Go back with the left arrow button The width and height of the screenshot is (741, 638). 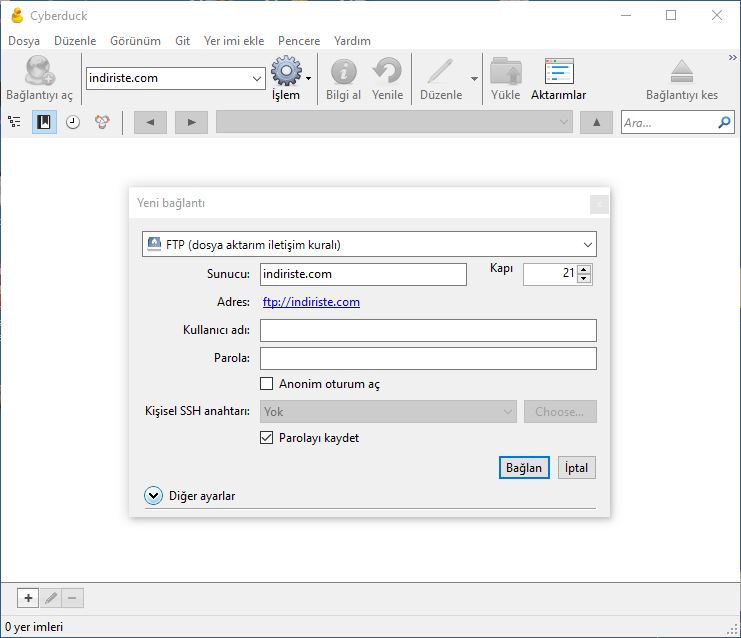[x=150, y=122]
